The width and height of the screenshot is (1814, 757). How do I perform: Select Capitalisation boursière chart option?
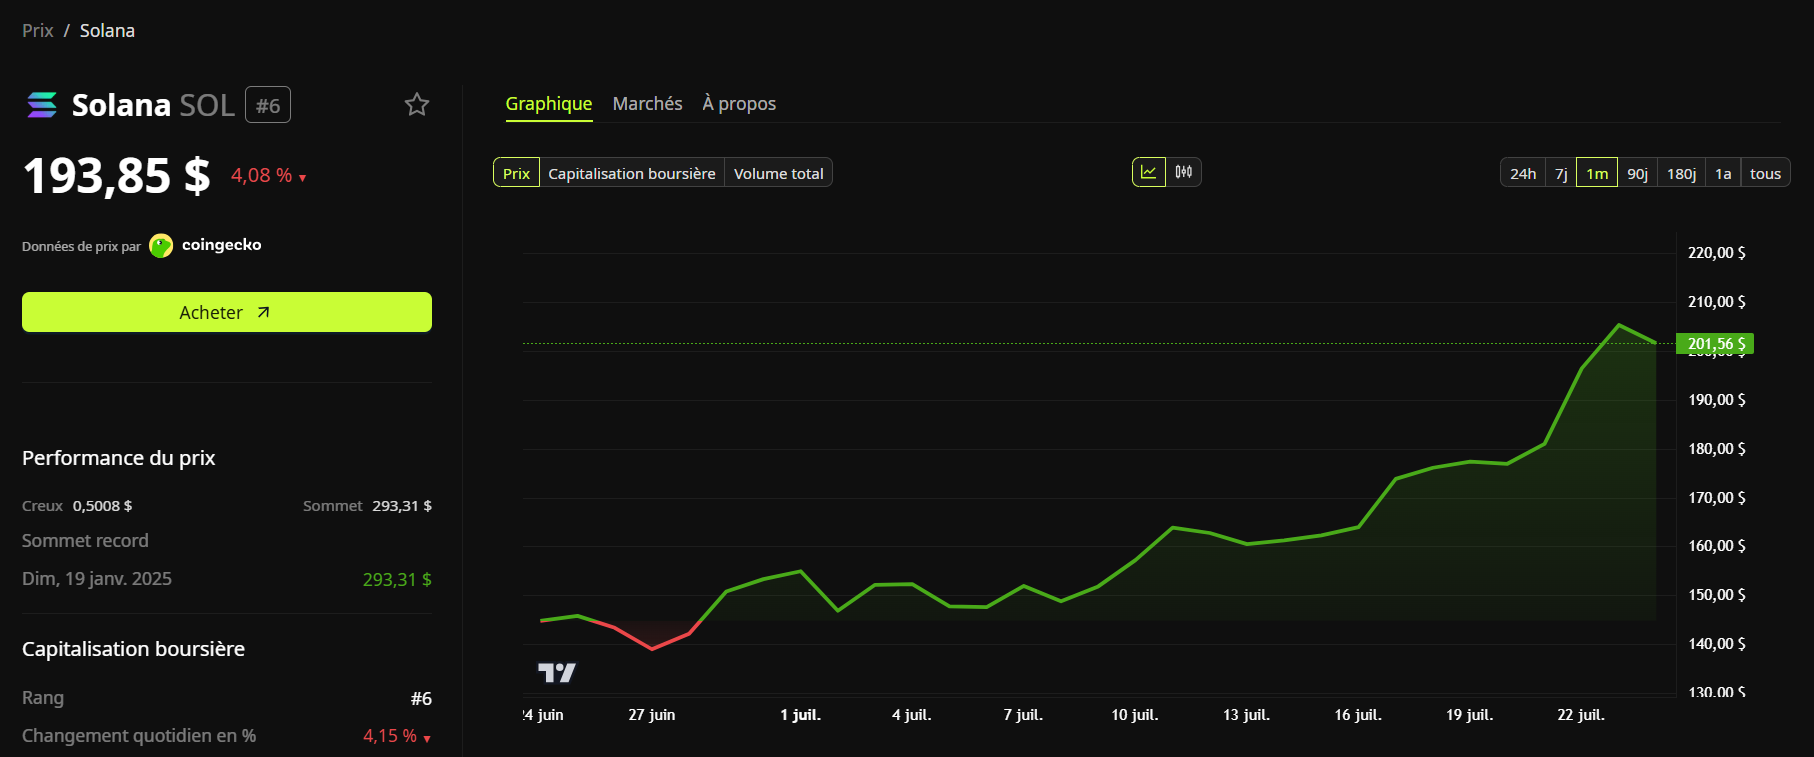pos(632,173)
